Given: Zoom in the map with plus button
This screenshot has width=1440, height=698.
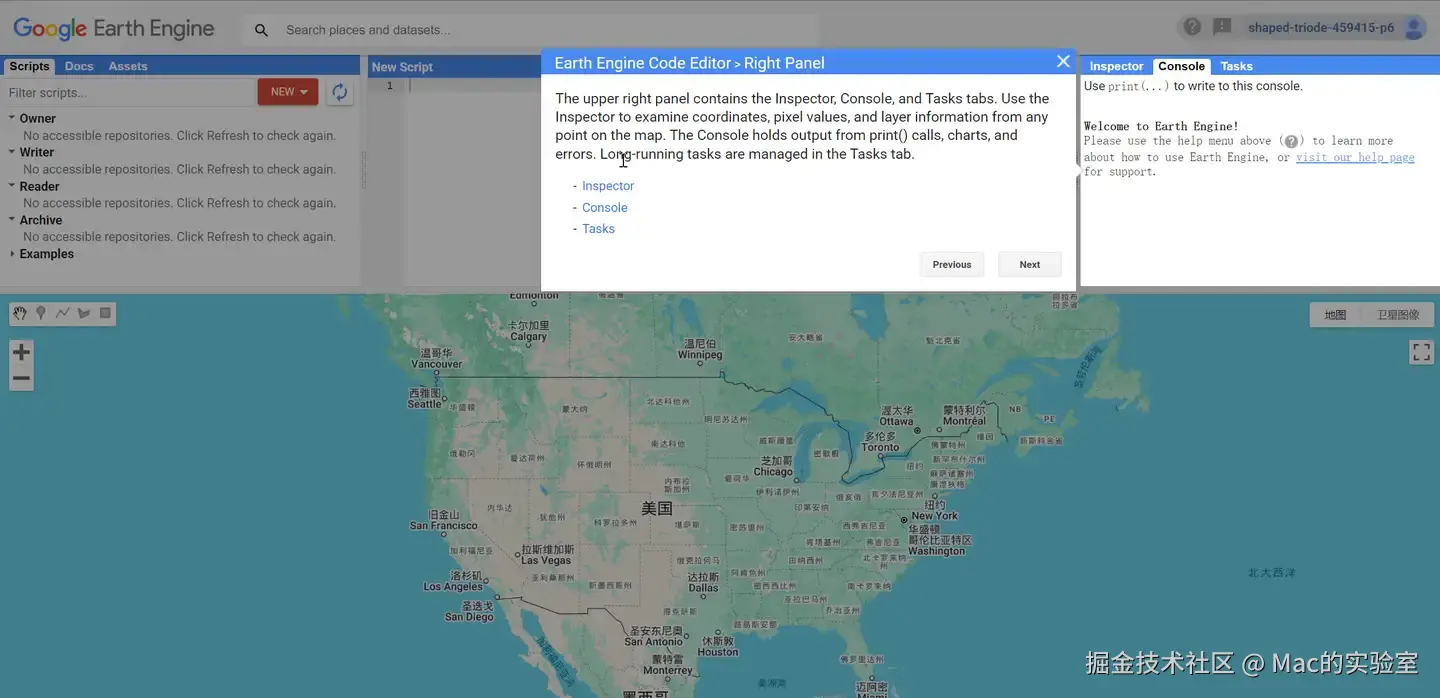Looking at the screenshot, I should (21, 352).
